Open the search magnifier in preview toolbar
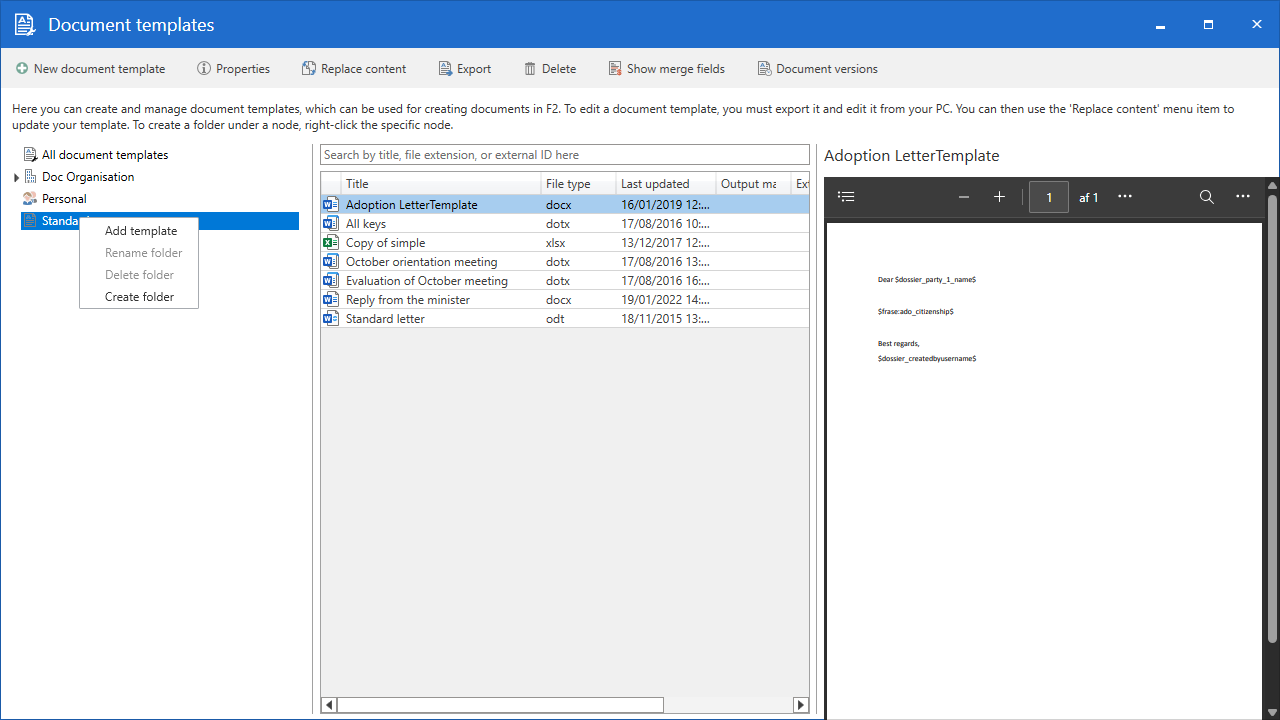The height and width of the screenshot is (720, 1280). click(x=1207, y=197)
